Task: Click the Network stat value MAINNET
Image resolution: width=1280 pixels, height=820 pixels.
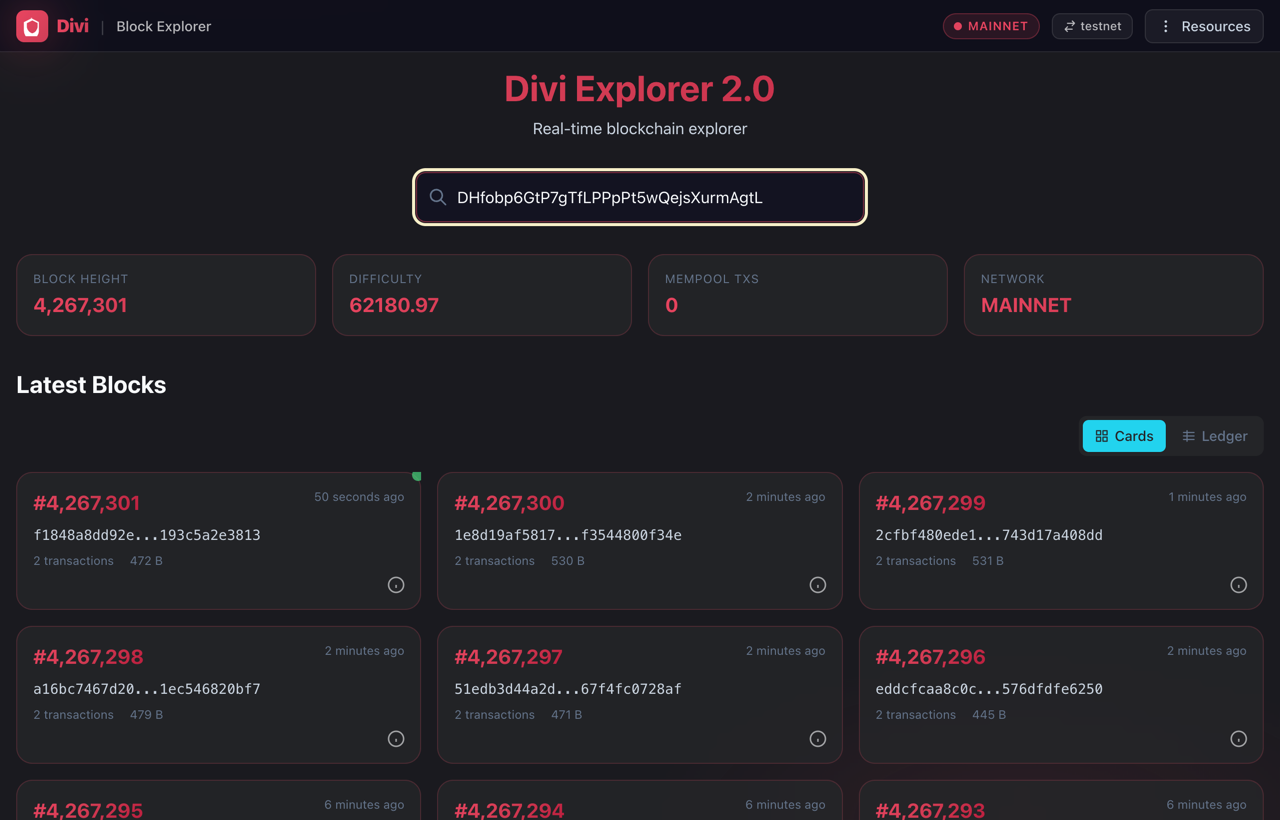Action: (x=1026, y=305)
